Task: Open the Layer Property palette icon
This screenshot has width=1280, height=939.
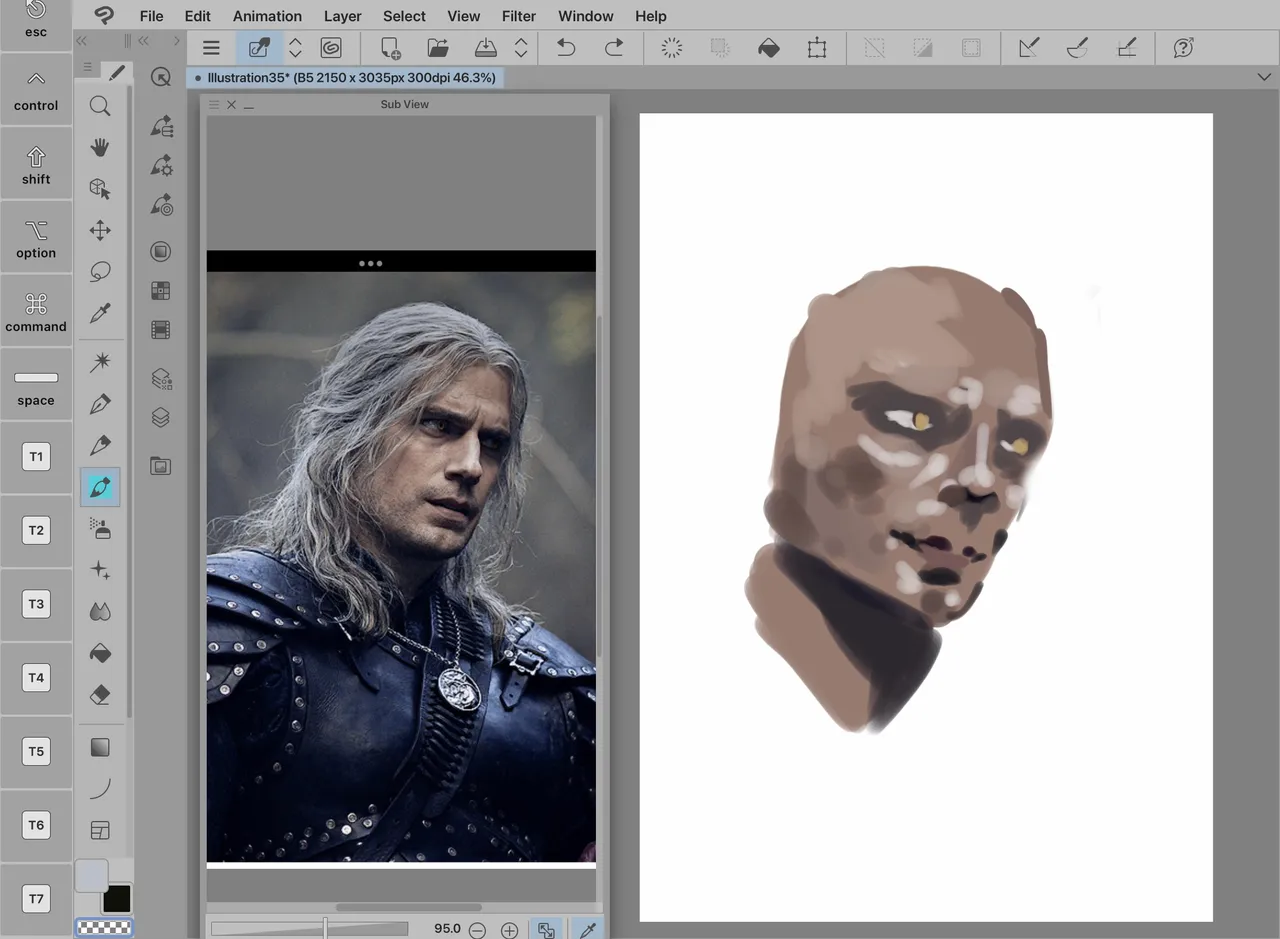Action: click(161, 379)
